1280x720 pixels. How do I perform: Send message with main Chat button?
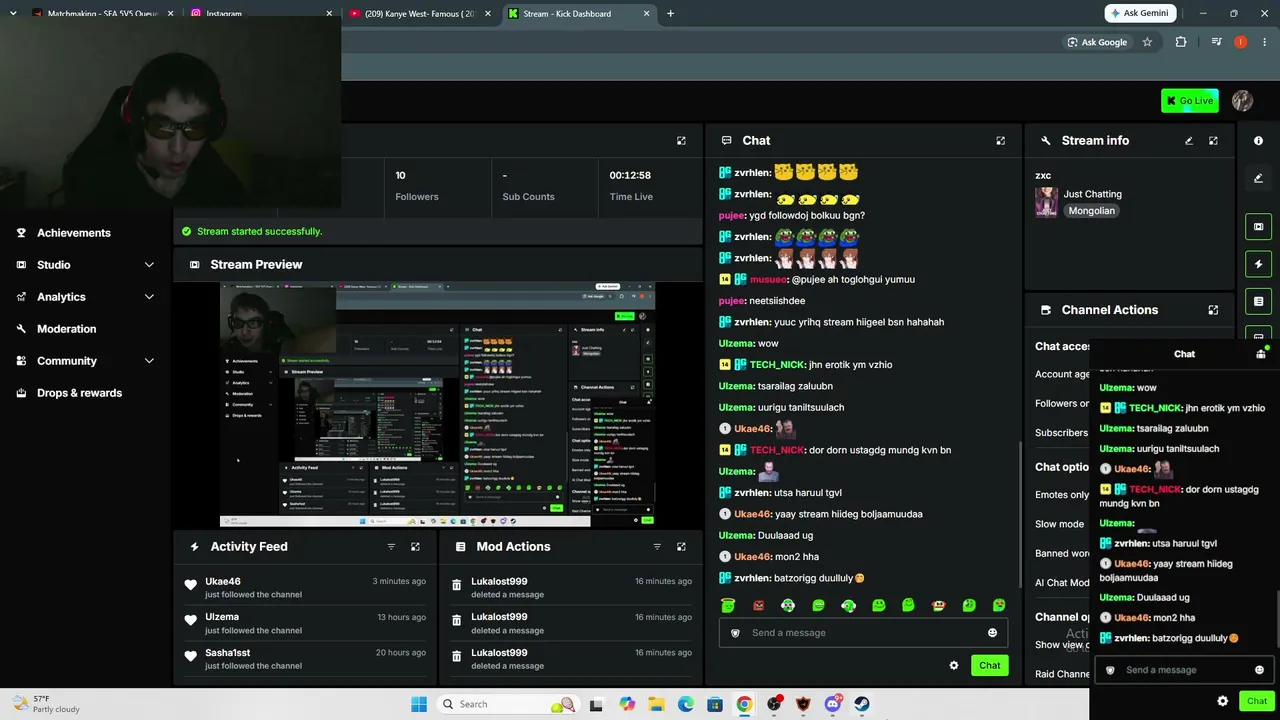989,665
